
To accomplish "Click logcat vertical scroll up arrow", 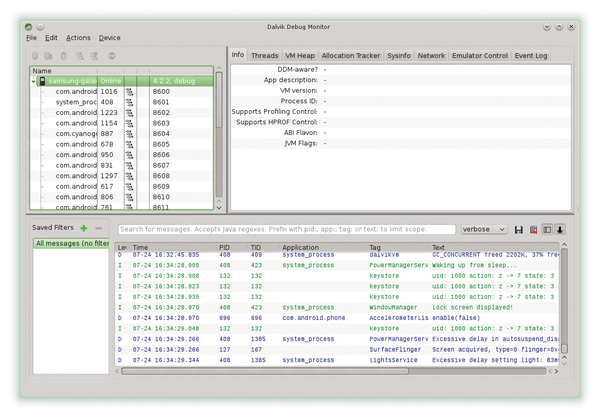I will [564, 245].
